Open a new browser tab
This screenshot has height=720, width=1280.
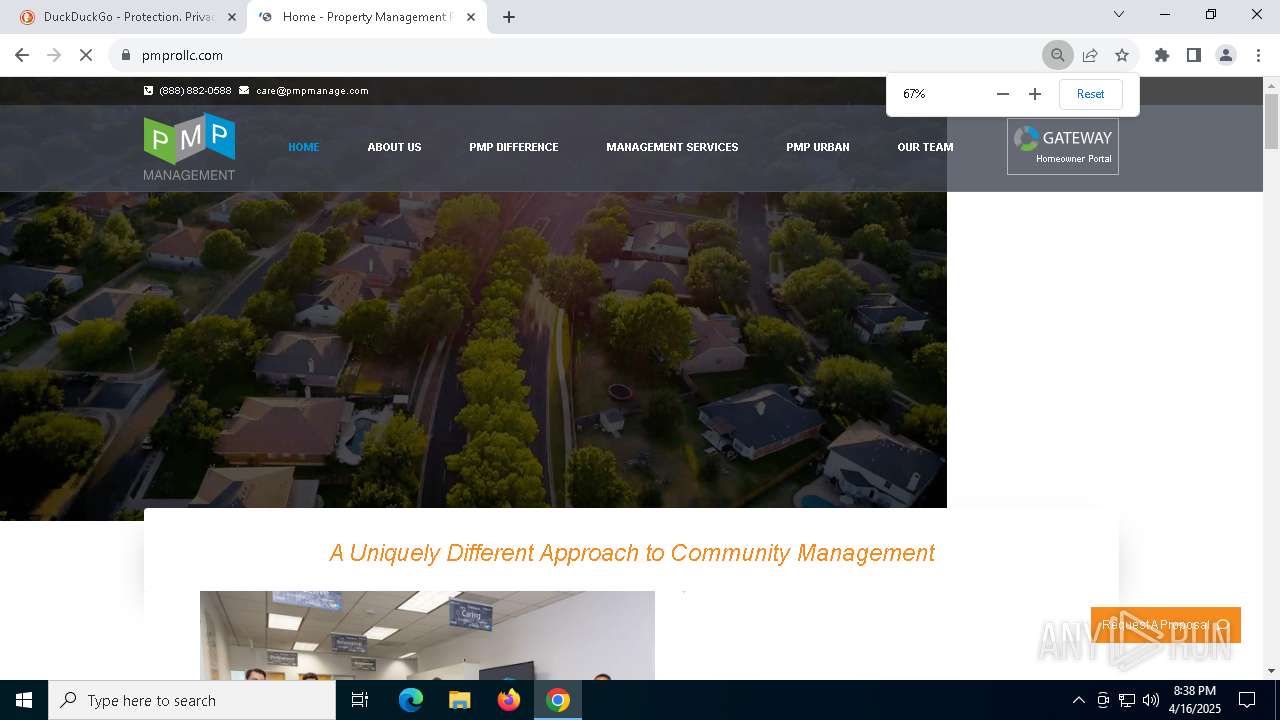(x=509, y=17)
